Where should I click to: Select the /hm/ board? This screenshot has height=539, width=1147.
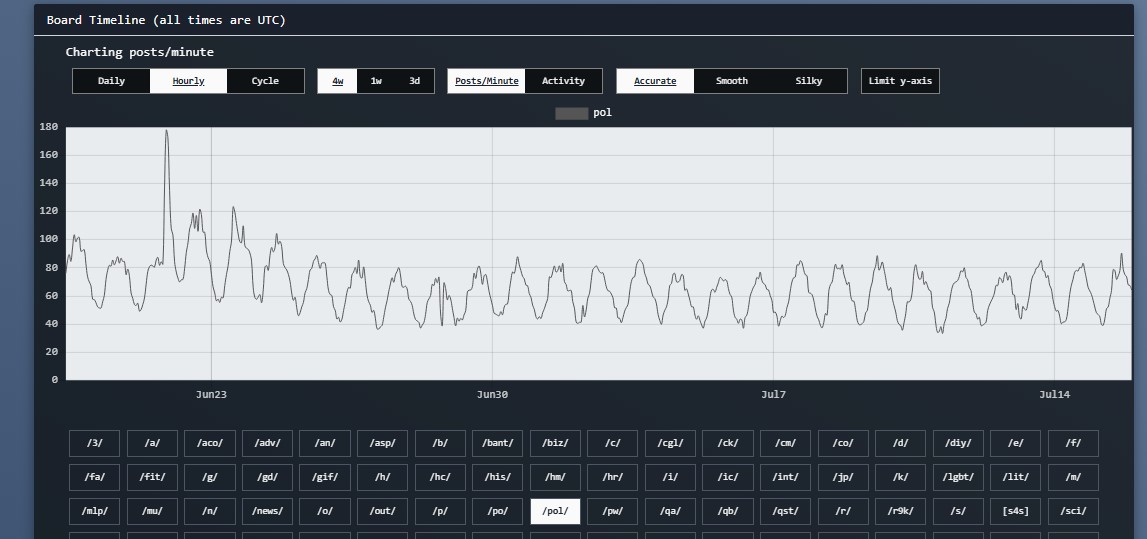[x=555, y=478]
